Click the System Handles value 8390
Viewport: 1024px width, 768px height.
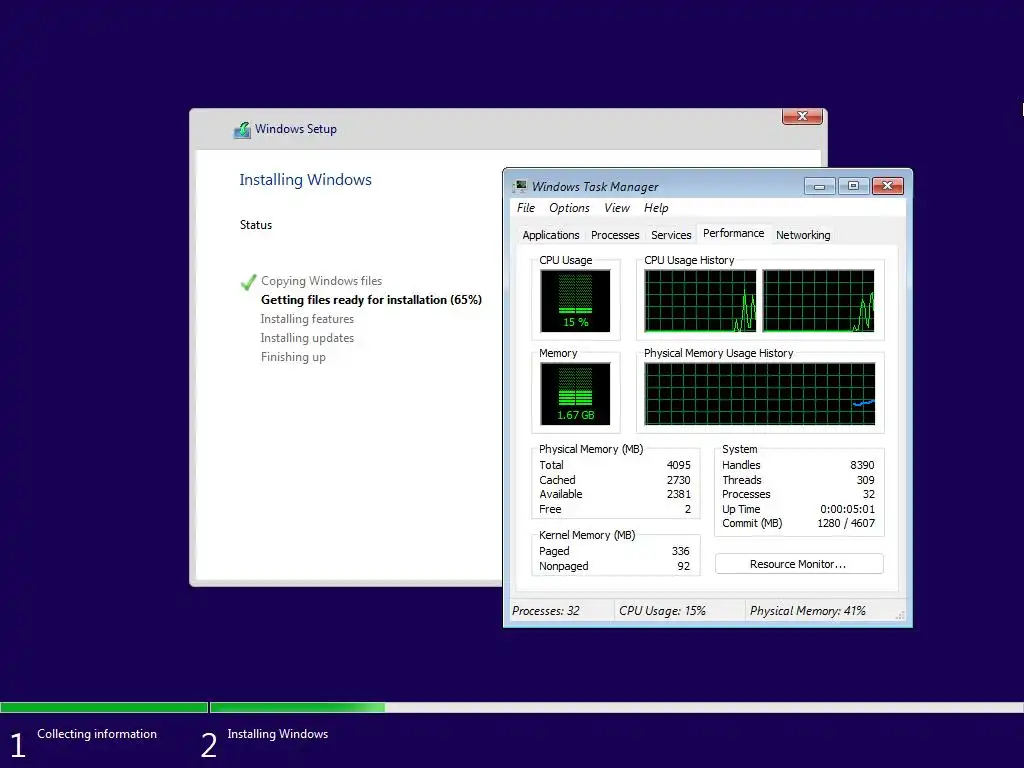click(862, 465)
